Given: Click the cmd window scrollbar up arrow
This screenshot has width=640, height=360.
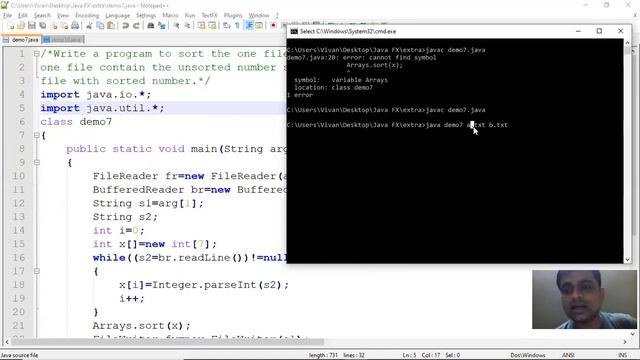Looking at the screenshot, I should coord(627,42).
